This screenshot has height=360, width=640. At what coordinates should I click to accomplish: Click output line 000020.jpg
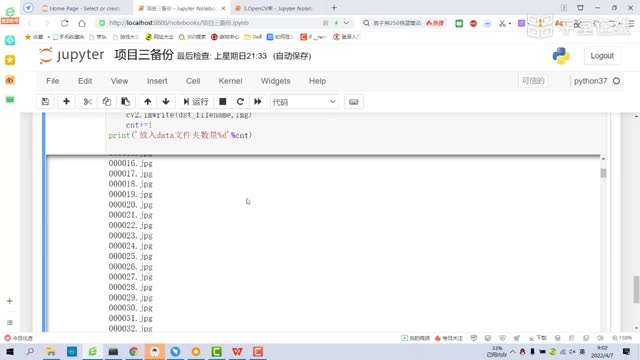(131, 204)
